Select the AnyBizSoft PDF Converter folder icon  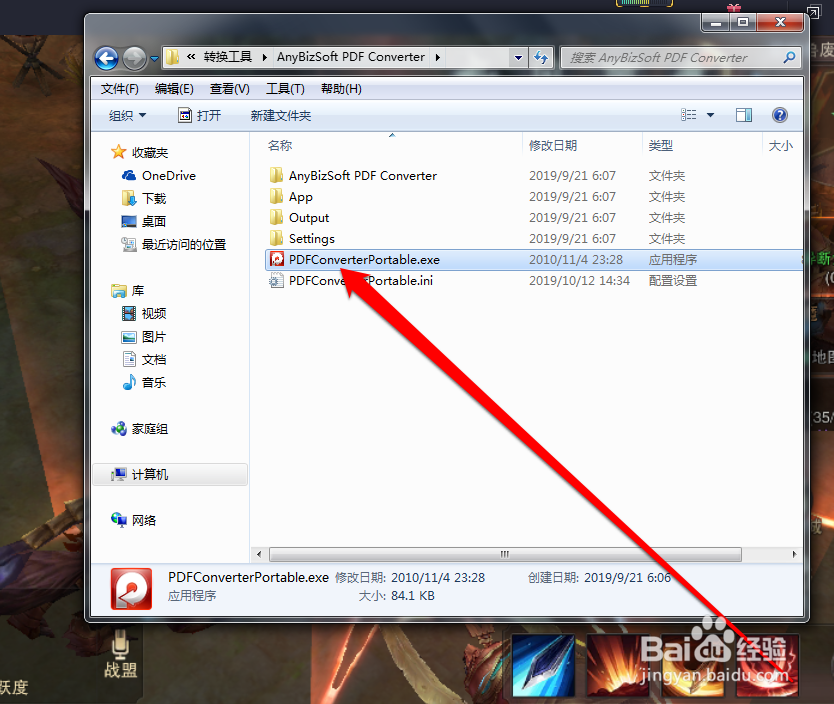click(x=276, y=175)
